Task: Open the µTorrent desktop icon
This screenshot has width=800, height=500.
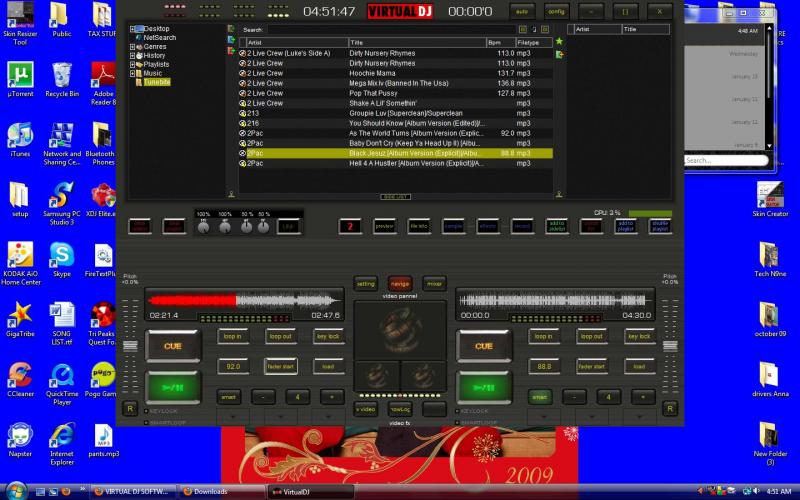Action: tap(20, 79)
